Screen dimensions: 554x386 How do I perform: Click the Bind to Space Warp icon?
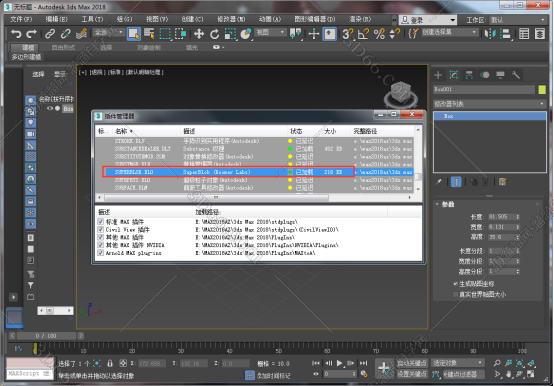[82, 34]
